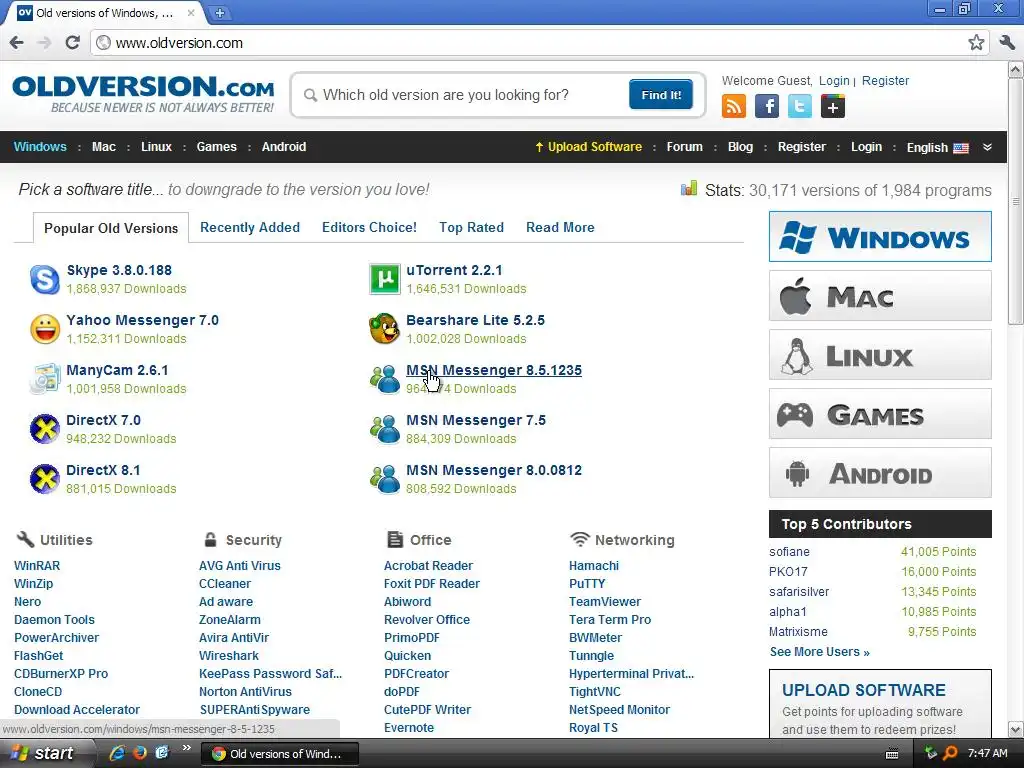Viewport: 1024px width, 768px height.
Task: Open Forum in the navigation bar
Action: click(684, 147)
